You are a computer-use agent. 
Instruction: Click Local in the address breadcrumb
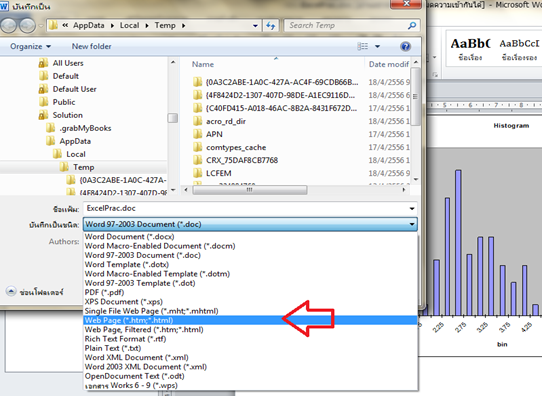pos(129,25)
